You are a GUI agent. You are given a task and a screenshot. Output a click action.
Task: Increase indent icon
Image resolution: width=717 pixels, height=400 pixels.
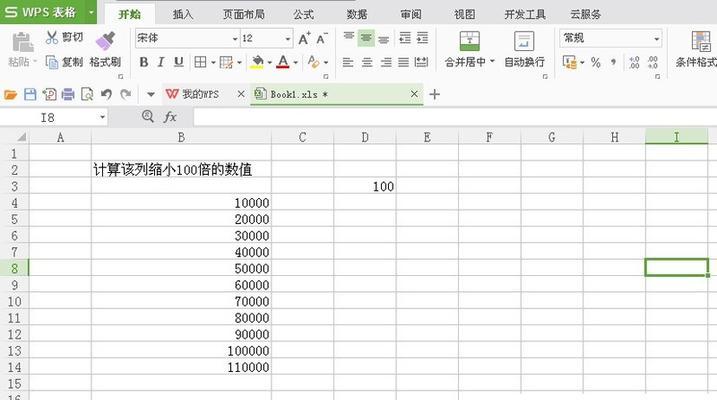click(x=423, y=38)
